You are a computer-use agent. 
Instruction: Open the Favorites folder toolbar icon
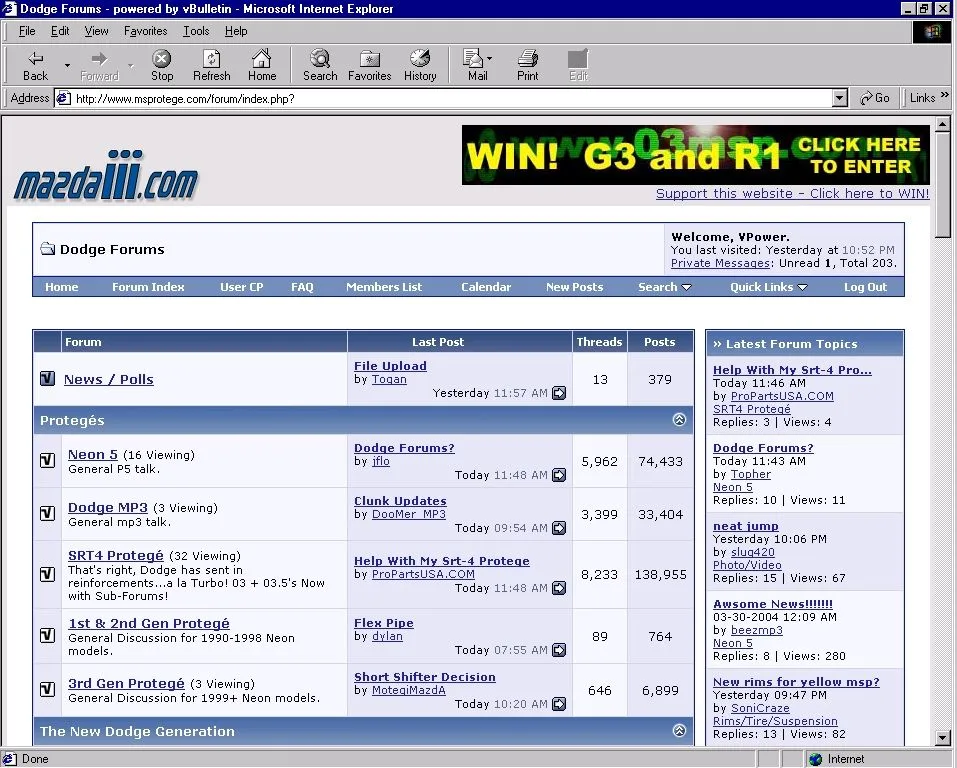pyautogui.click(x=369, y=59)
